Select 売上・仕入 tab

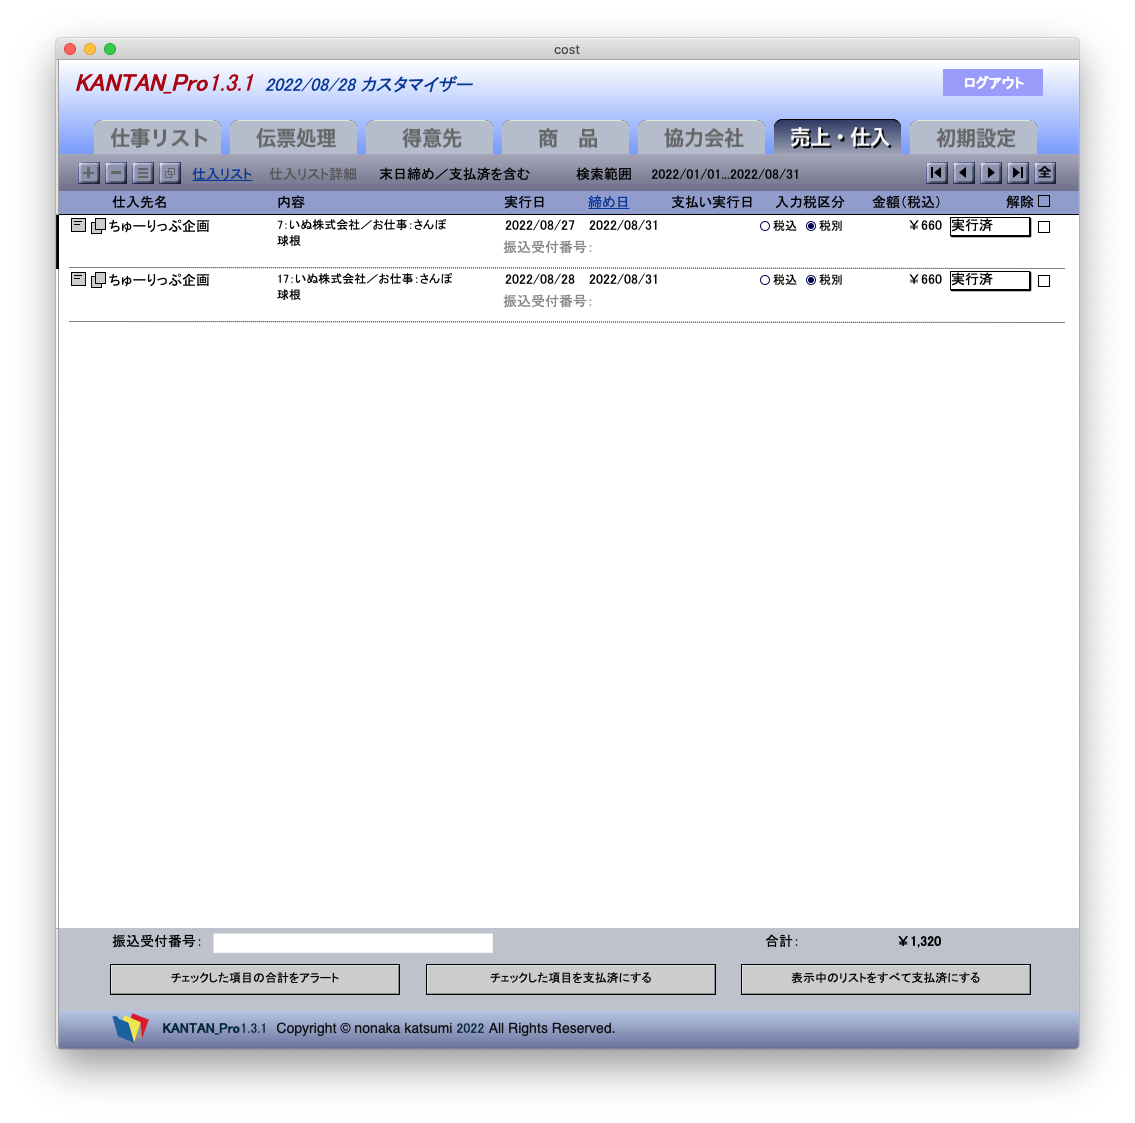839,138
